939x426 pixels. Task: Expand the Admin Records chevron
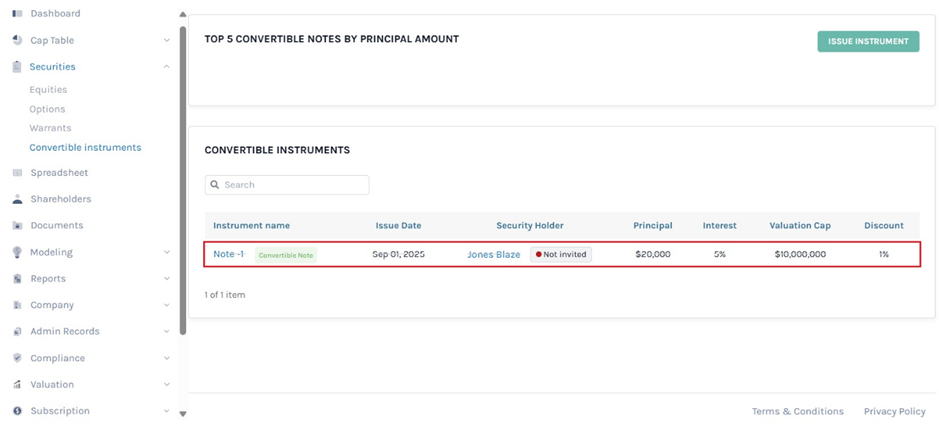(x=166, y=332)
